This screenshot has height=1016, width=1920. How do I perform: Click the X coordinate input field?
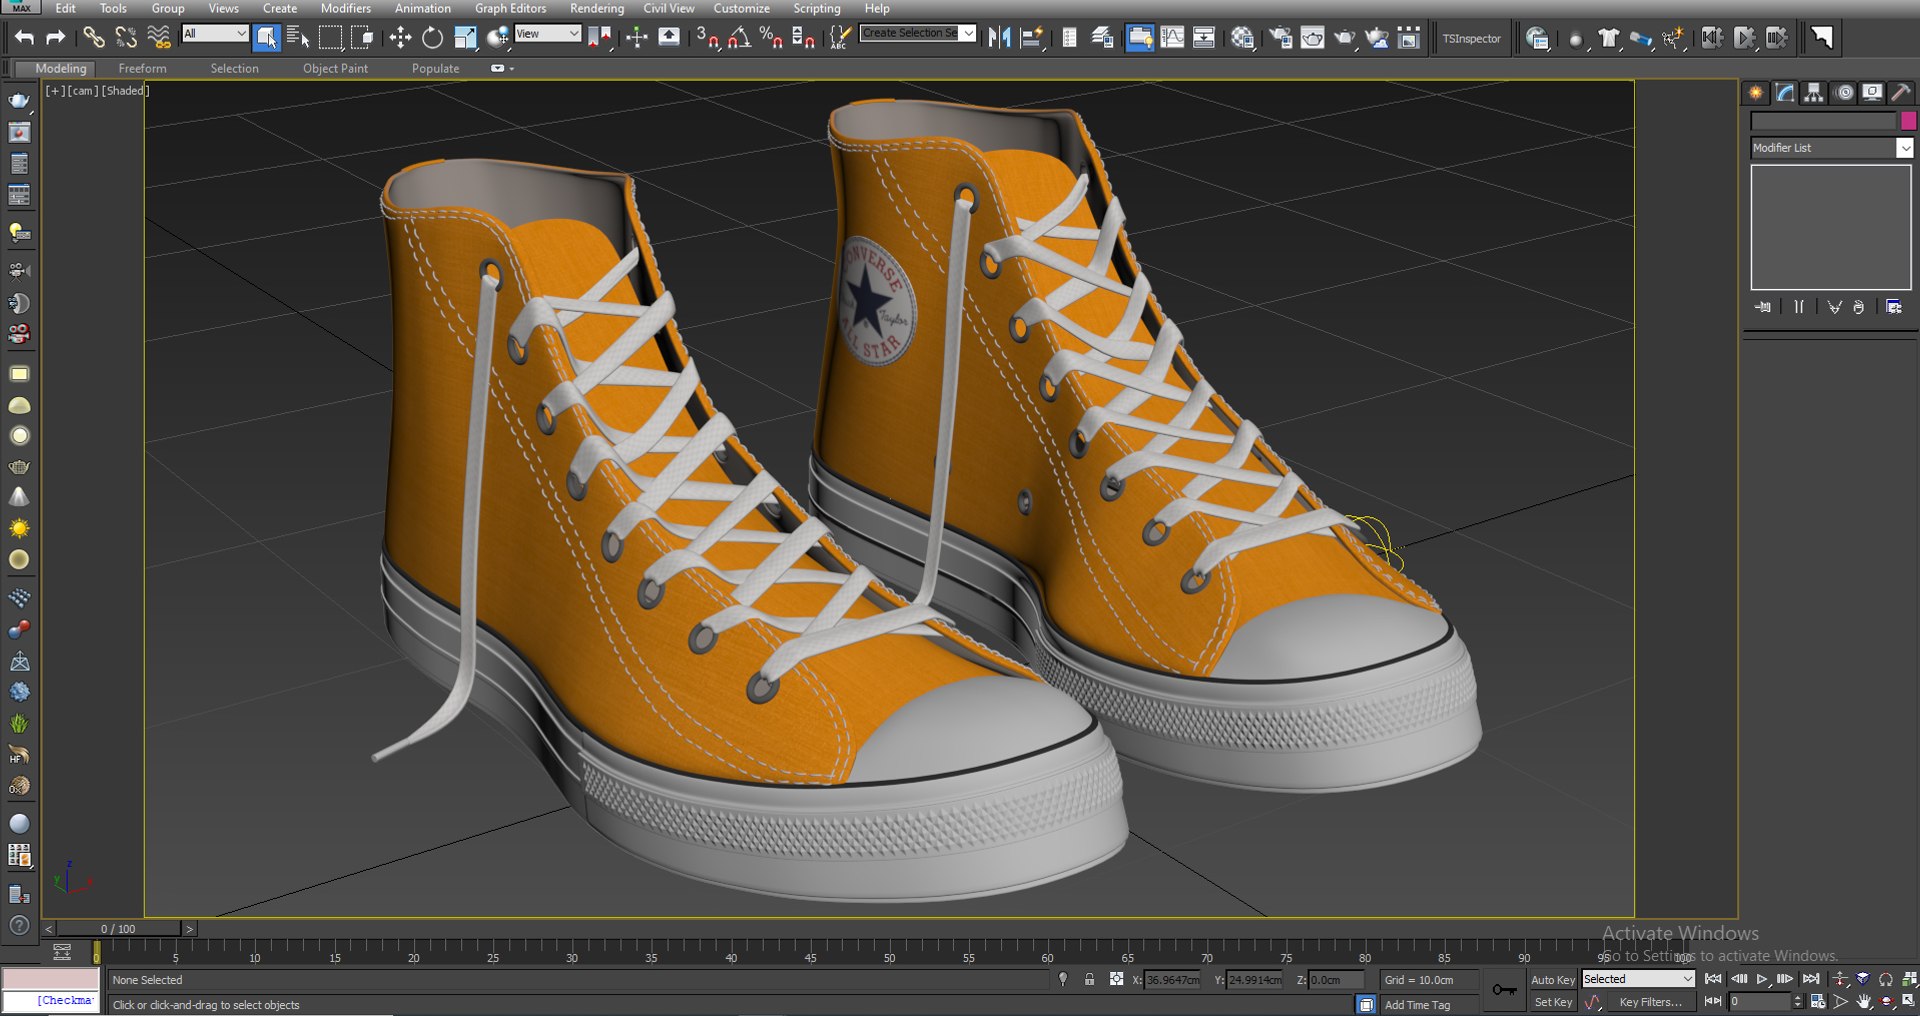pyautogui.click(x=1172, y=980)
